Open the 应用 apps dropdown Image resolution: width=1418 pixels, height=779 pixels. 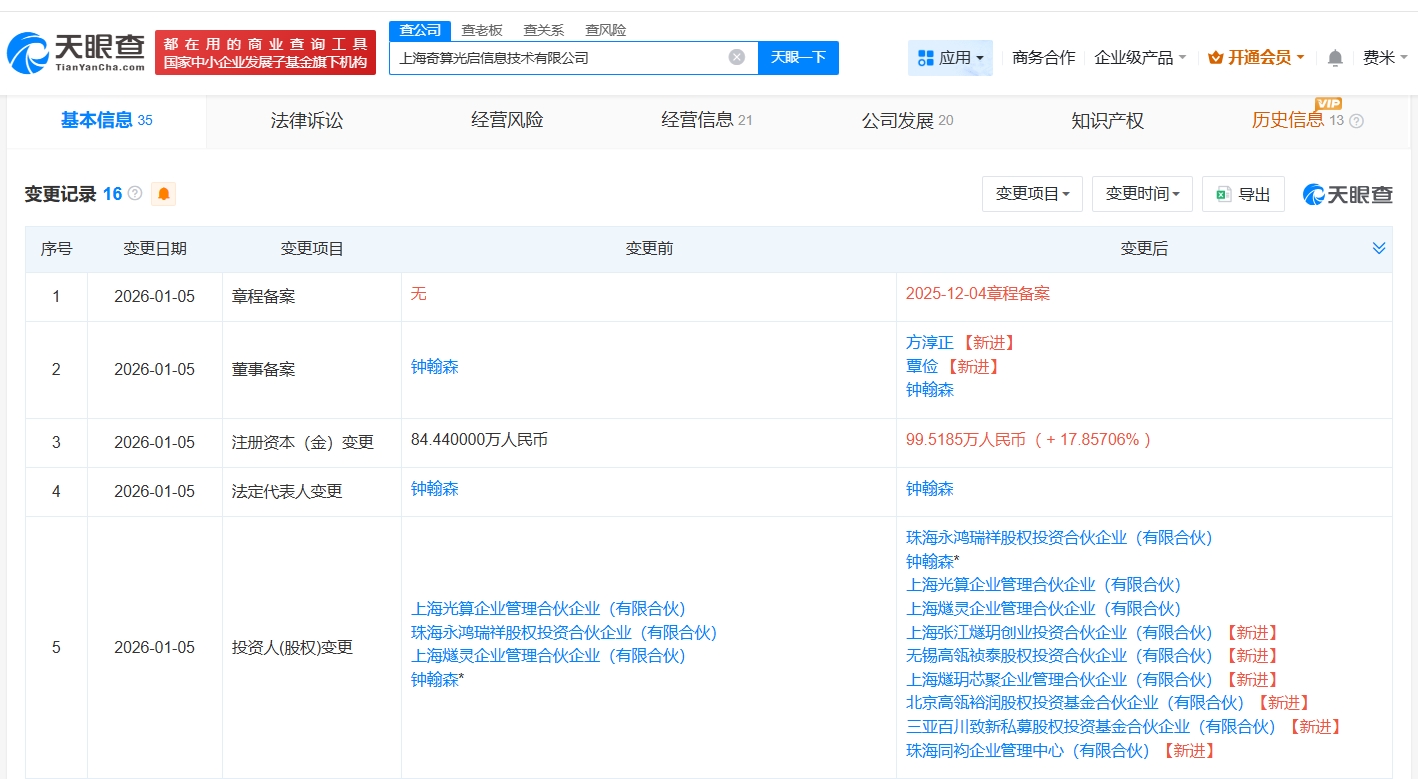950,58
